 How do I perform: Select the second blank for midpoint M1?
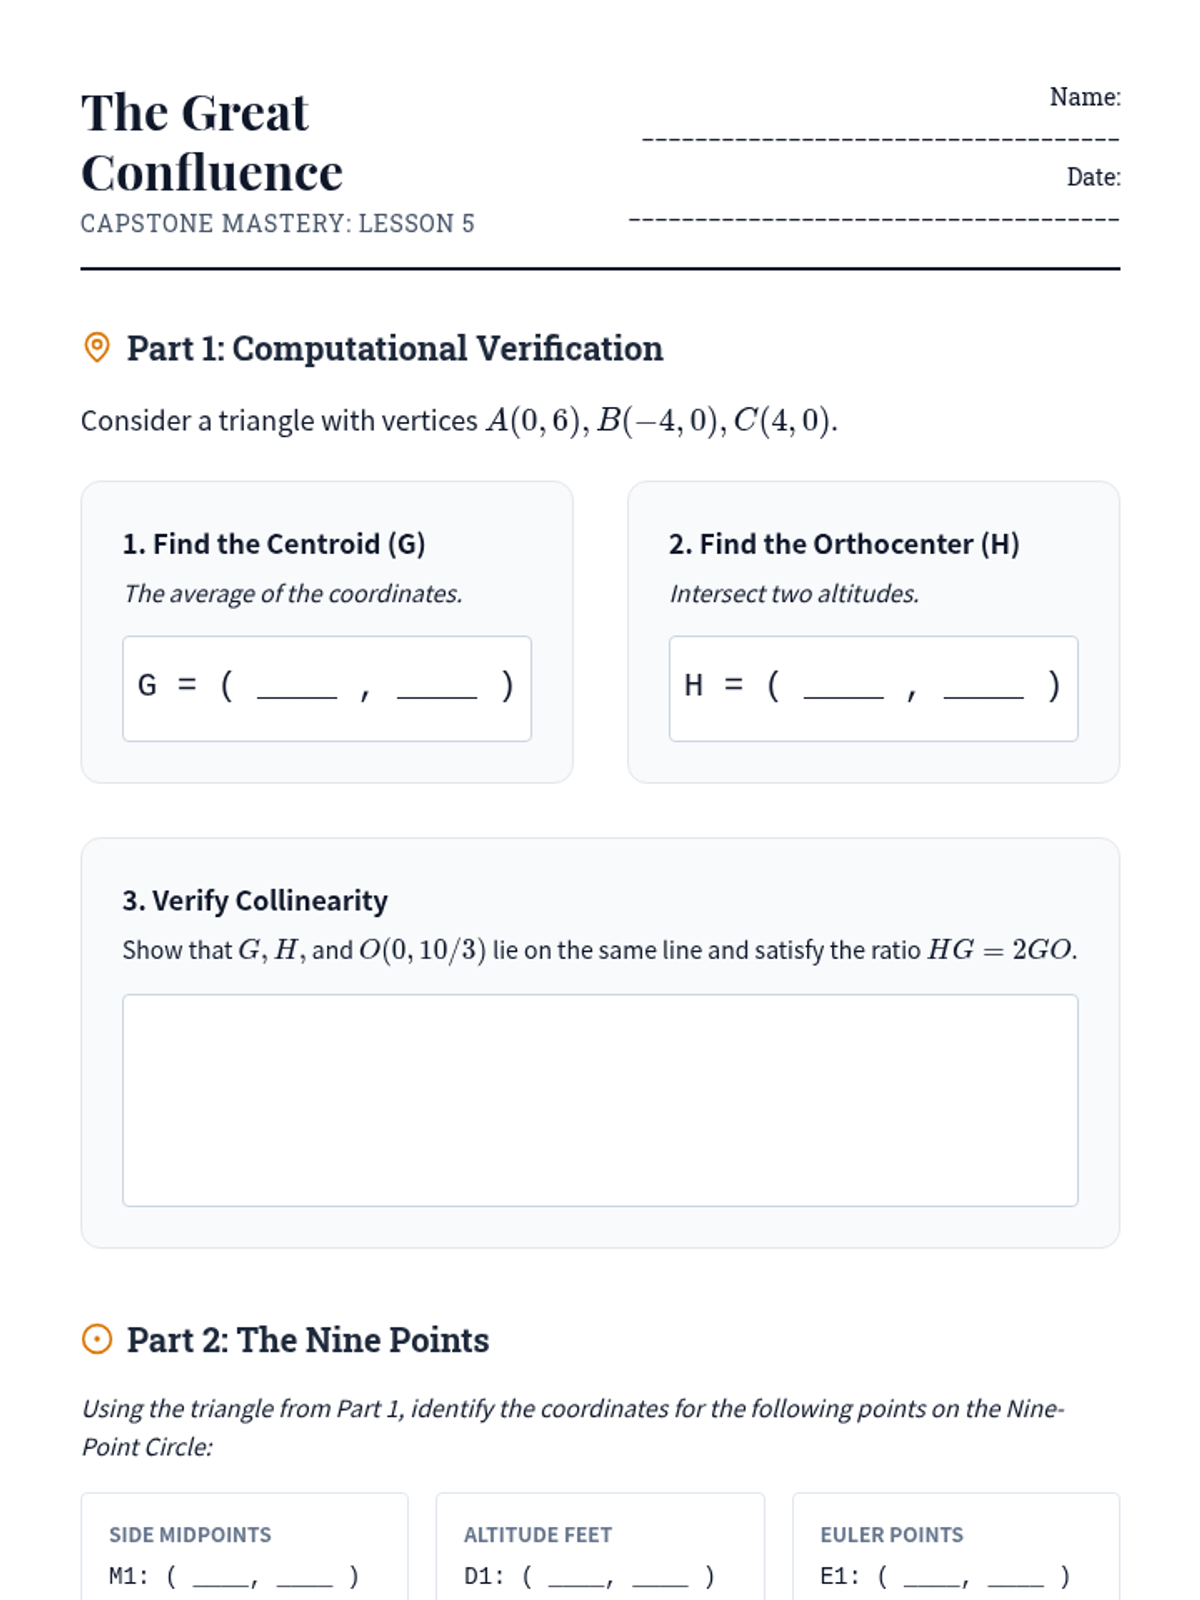(304, 1578)
